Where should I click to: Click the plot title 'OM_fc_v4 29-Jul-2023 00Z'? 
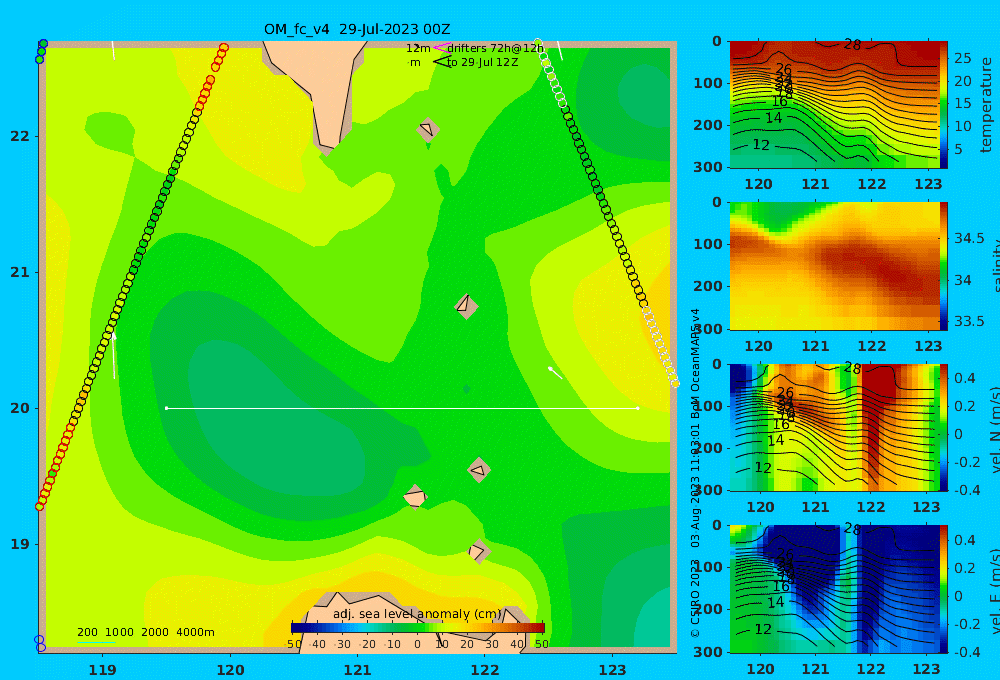[357, 29]
